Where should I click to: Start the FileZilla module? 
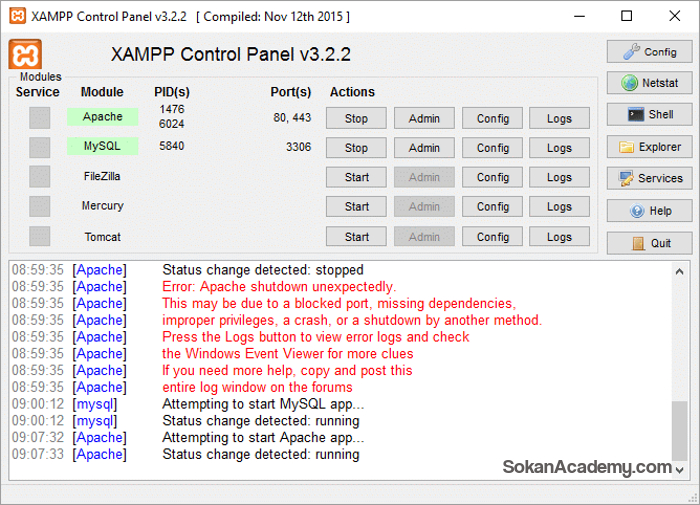tap(356, 177)
